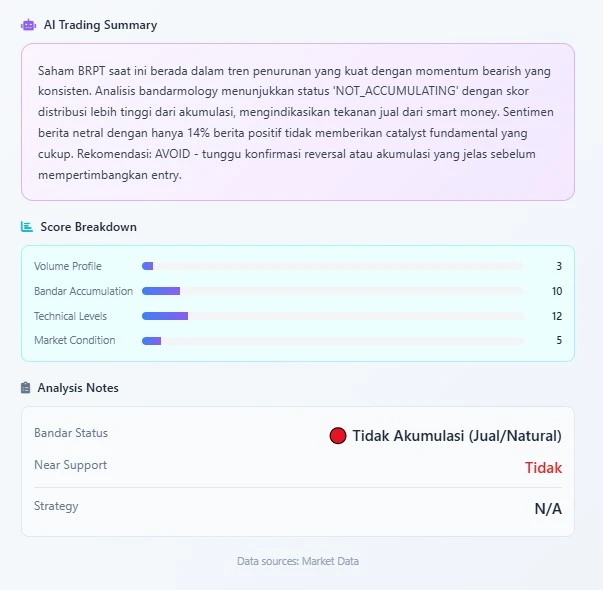Click the Tidak Akumulasi (Jual/Natural) status text
Screen dimensions: 603x590
point(457,436)
